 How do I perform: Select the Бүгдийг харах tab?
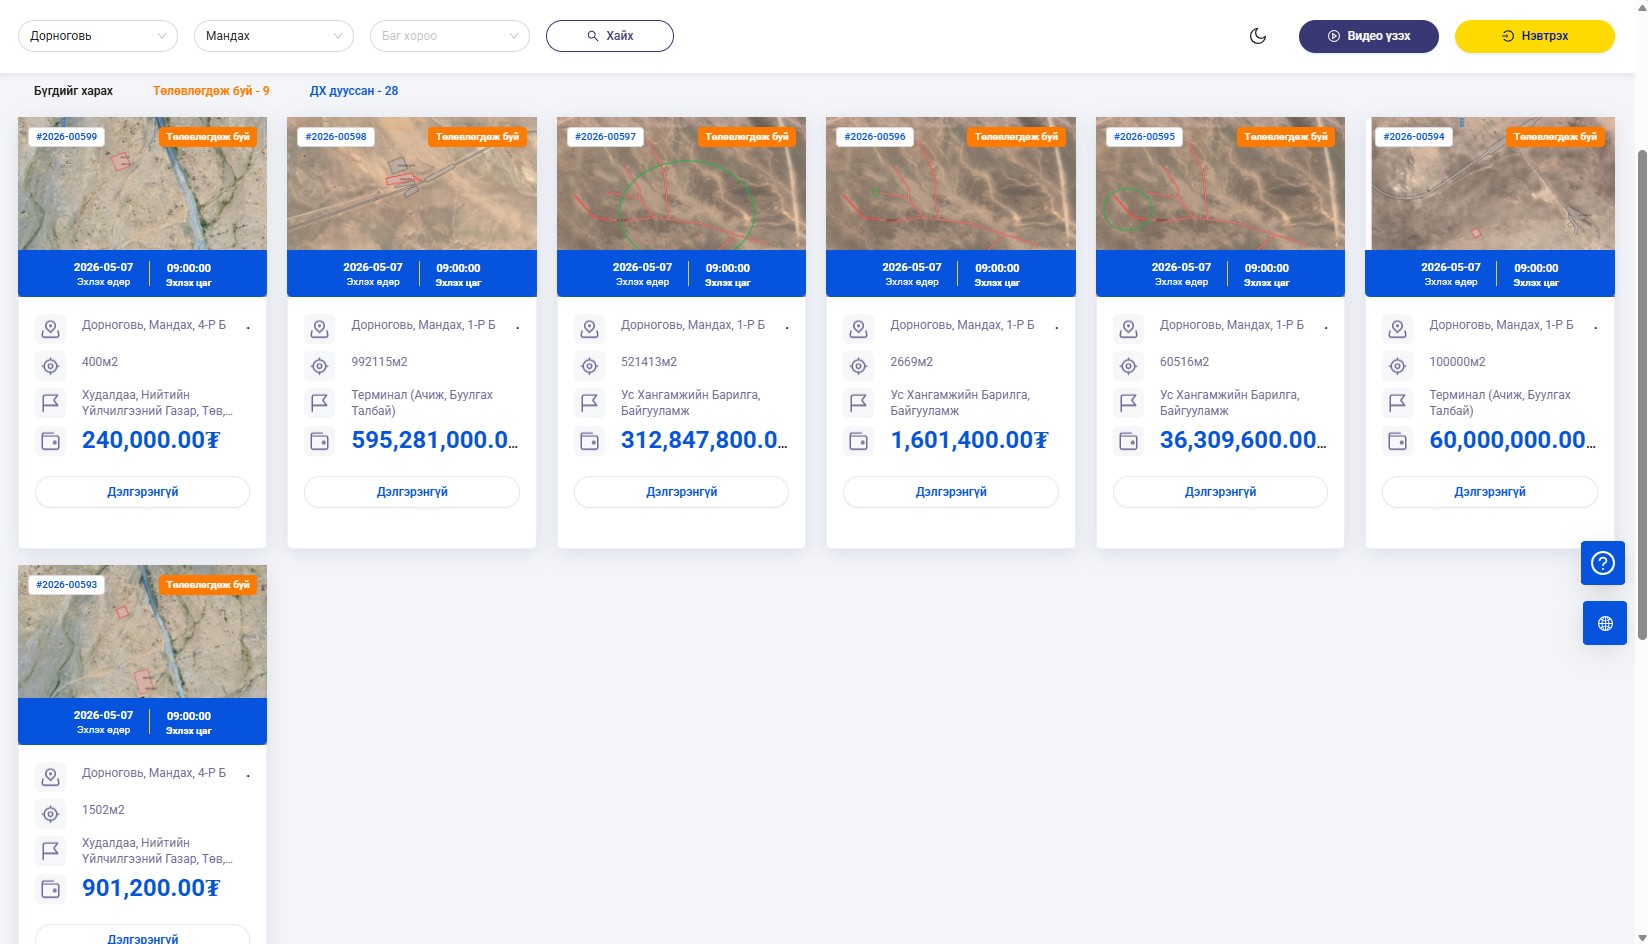(x=73, y=91)
